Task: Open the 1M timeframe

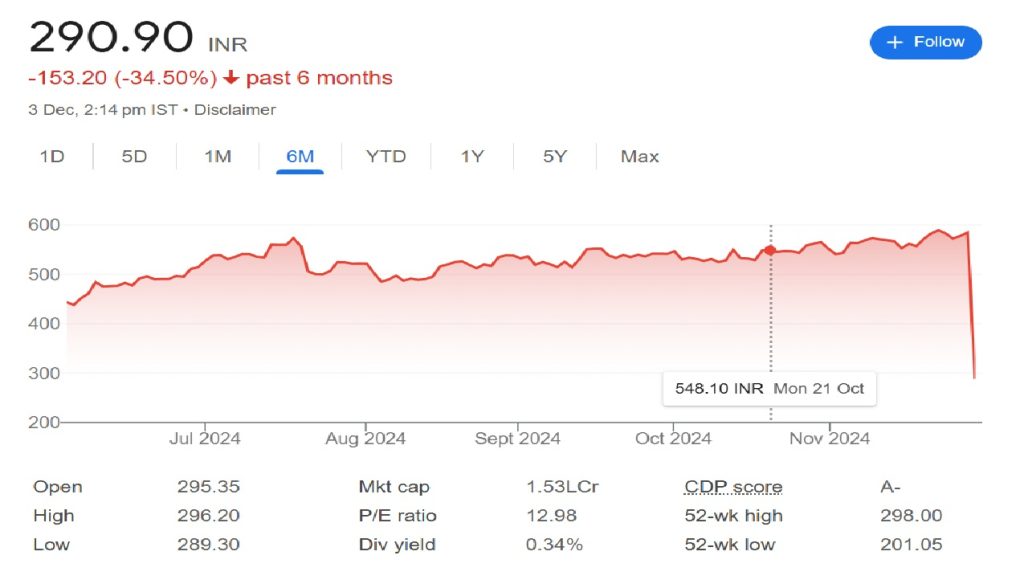Action: 217,157
